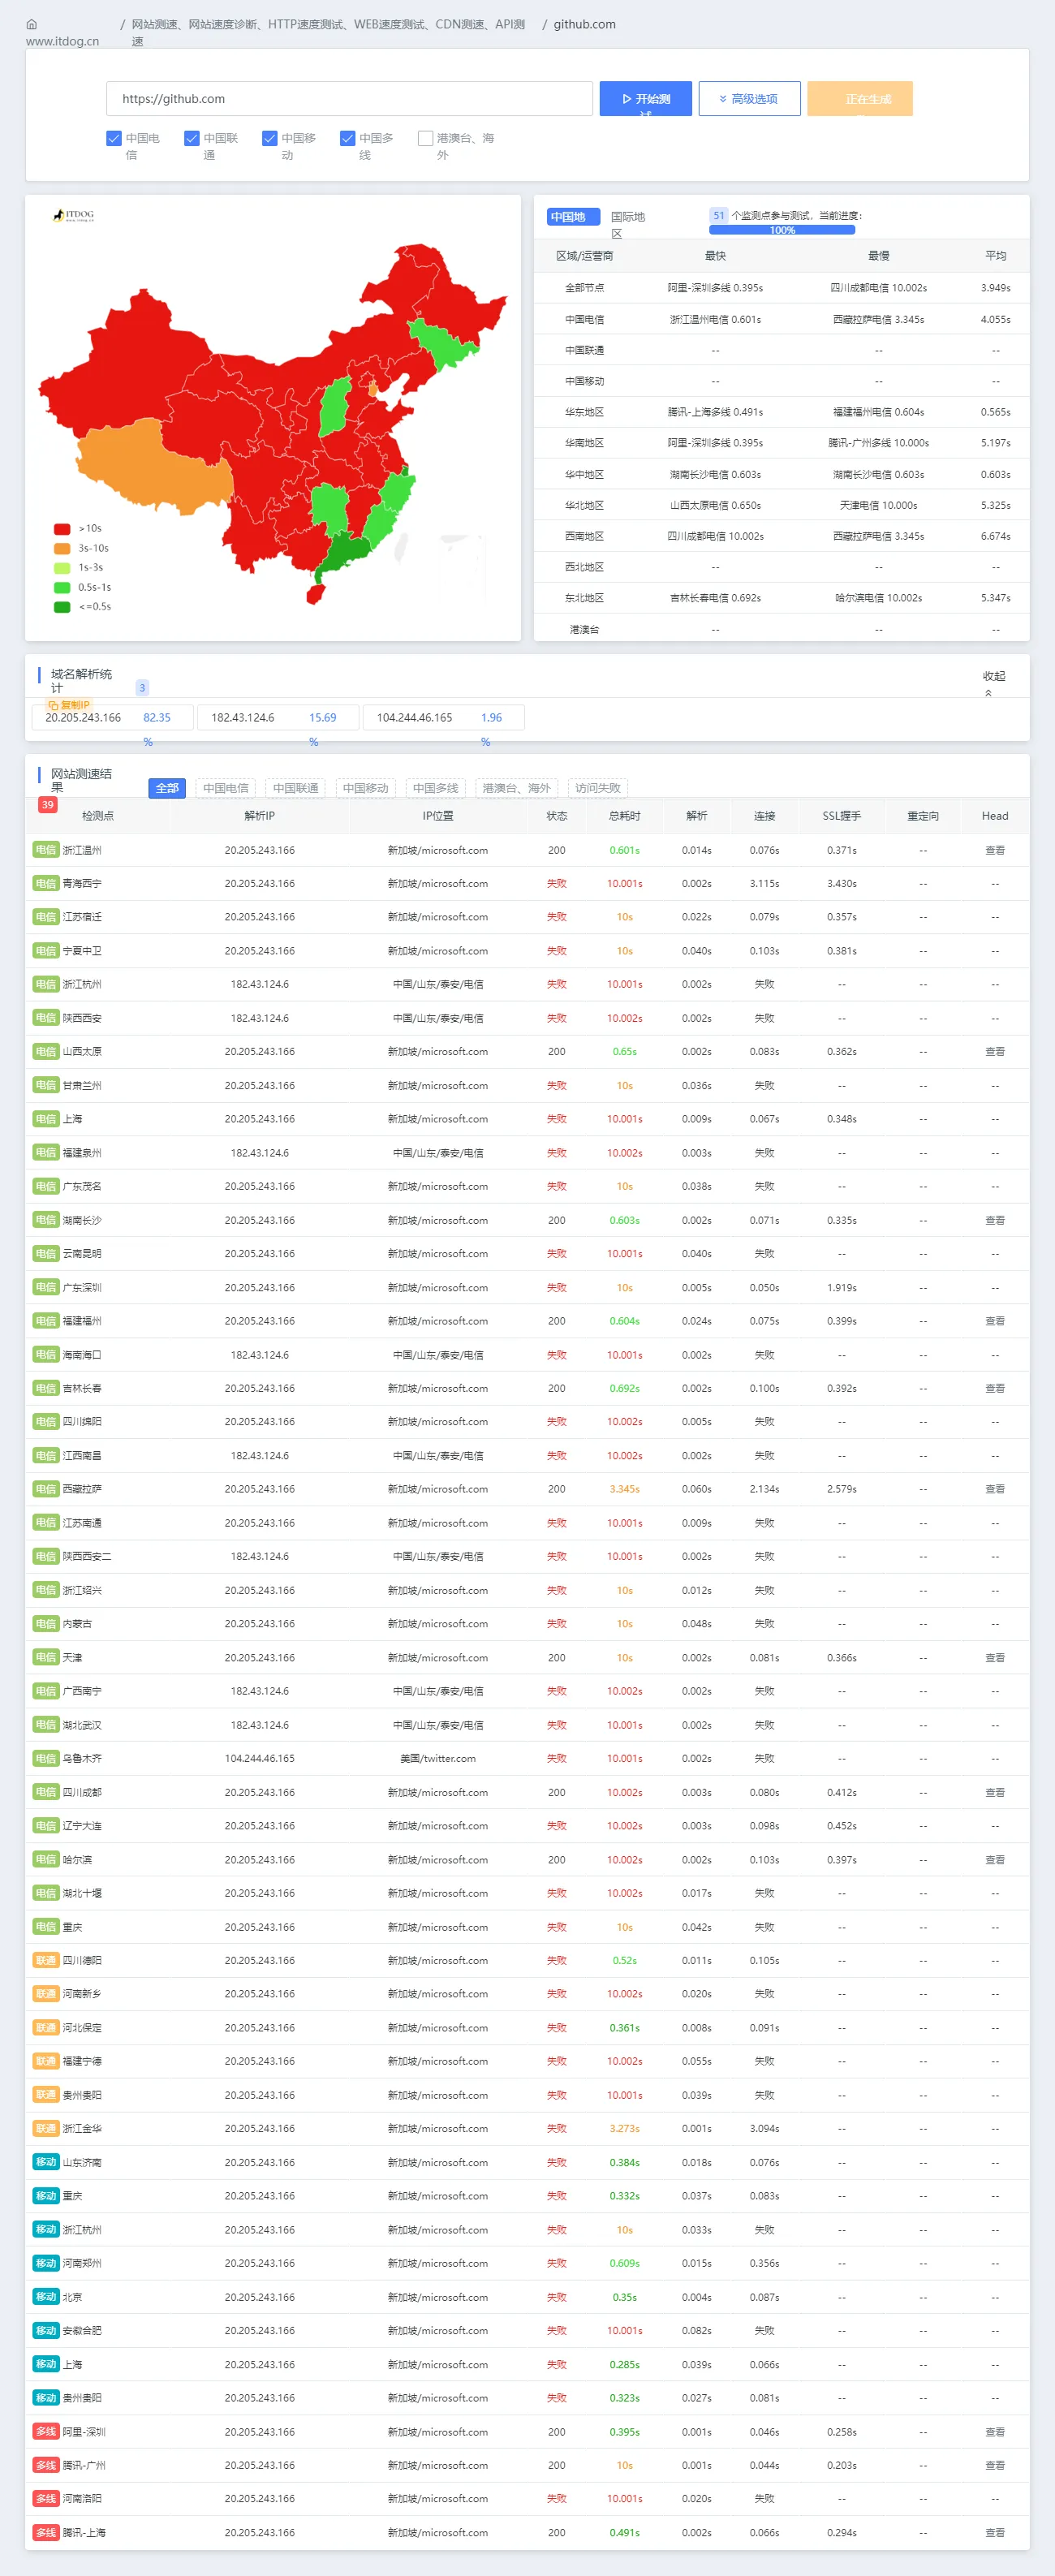Screen dimensions: 1055x2576
Task: Filter results by 中国多线
Action: (436, 788)
